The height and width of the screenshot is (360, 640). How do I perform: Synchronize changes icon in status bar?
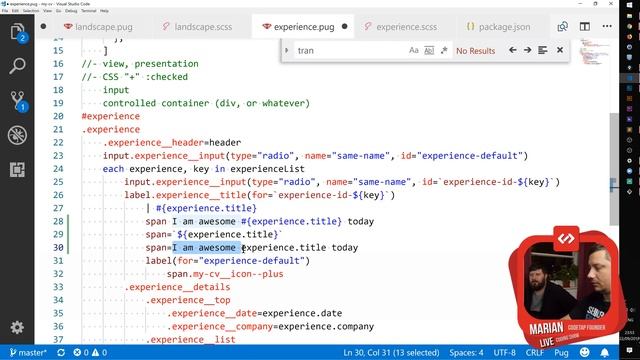point(61,352)
